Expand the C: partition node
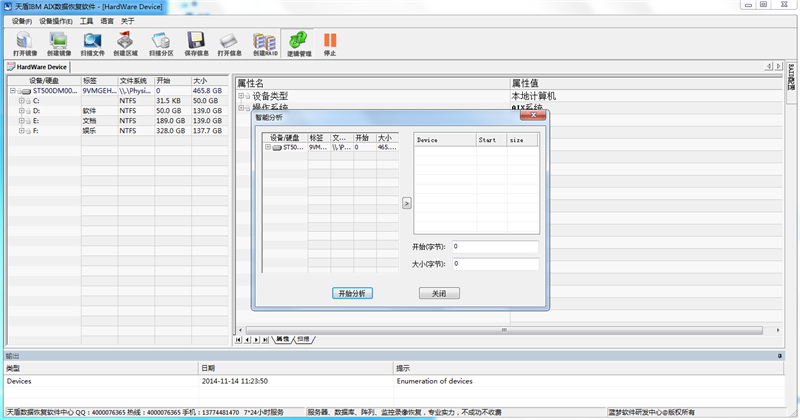This screenshot has width=800, height=420. click(x=21, y=101)
